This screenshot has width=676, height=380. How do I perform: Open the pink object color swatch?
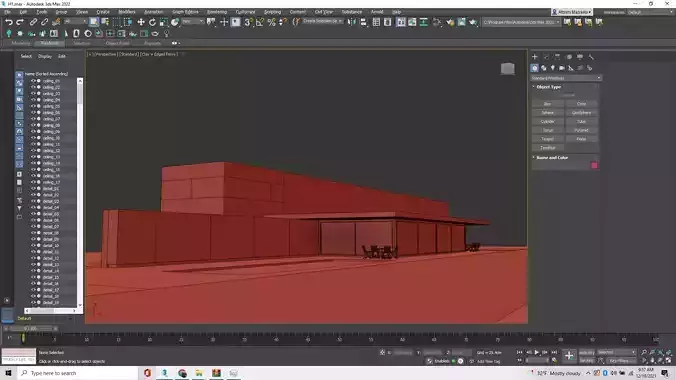point(594,165)
